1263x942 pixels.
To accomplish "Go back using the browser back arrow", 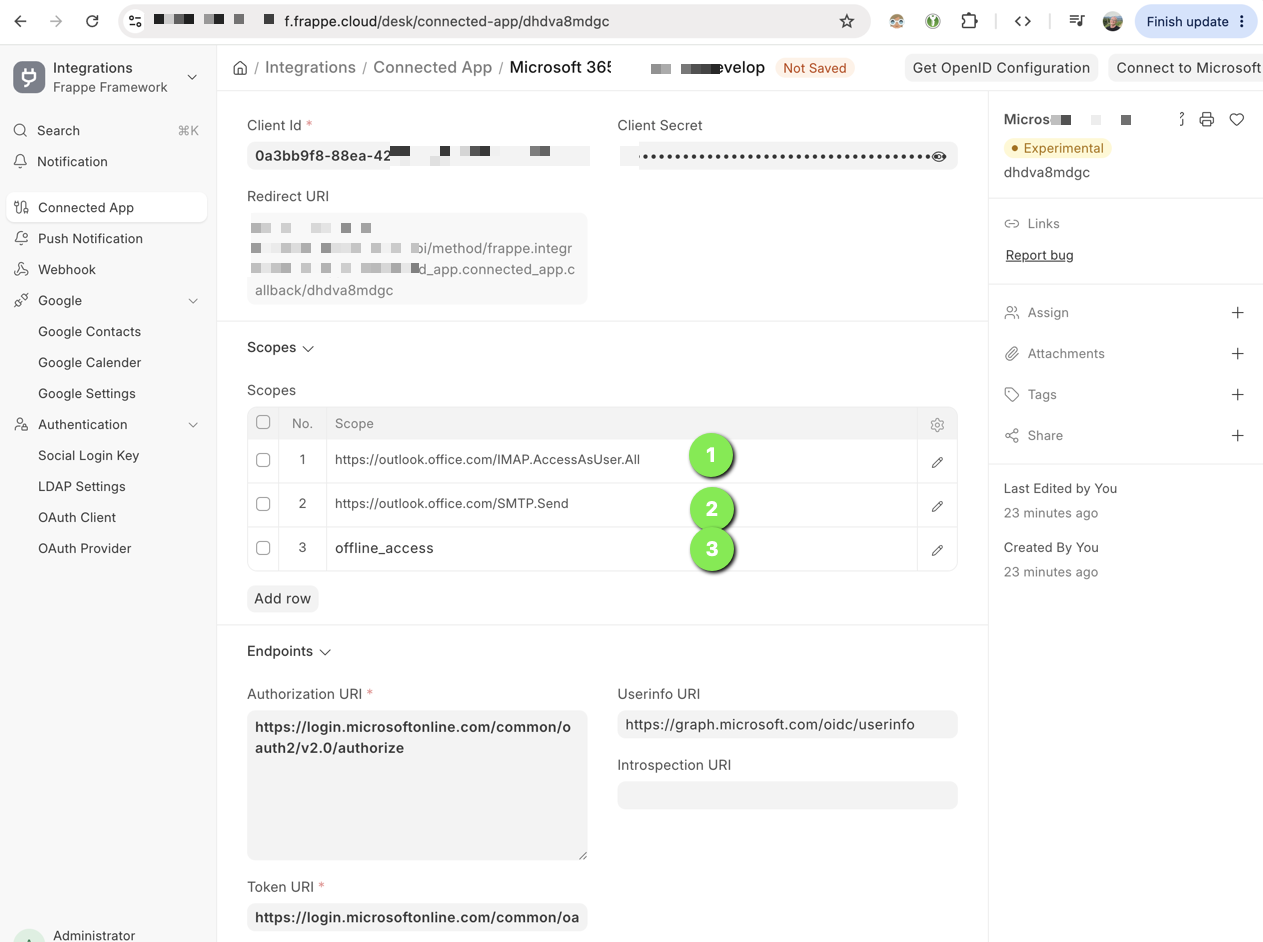I will (20, 21).
